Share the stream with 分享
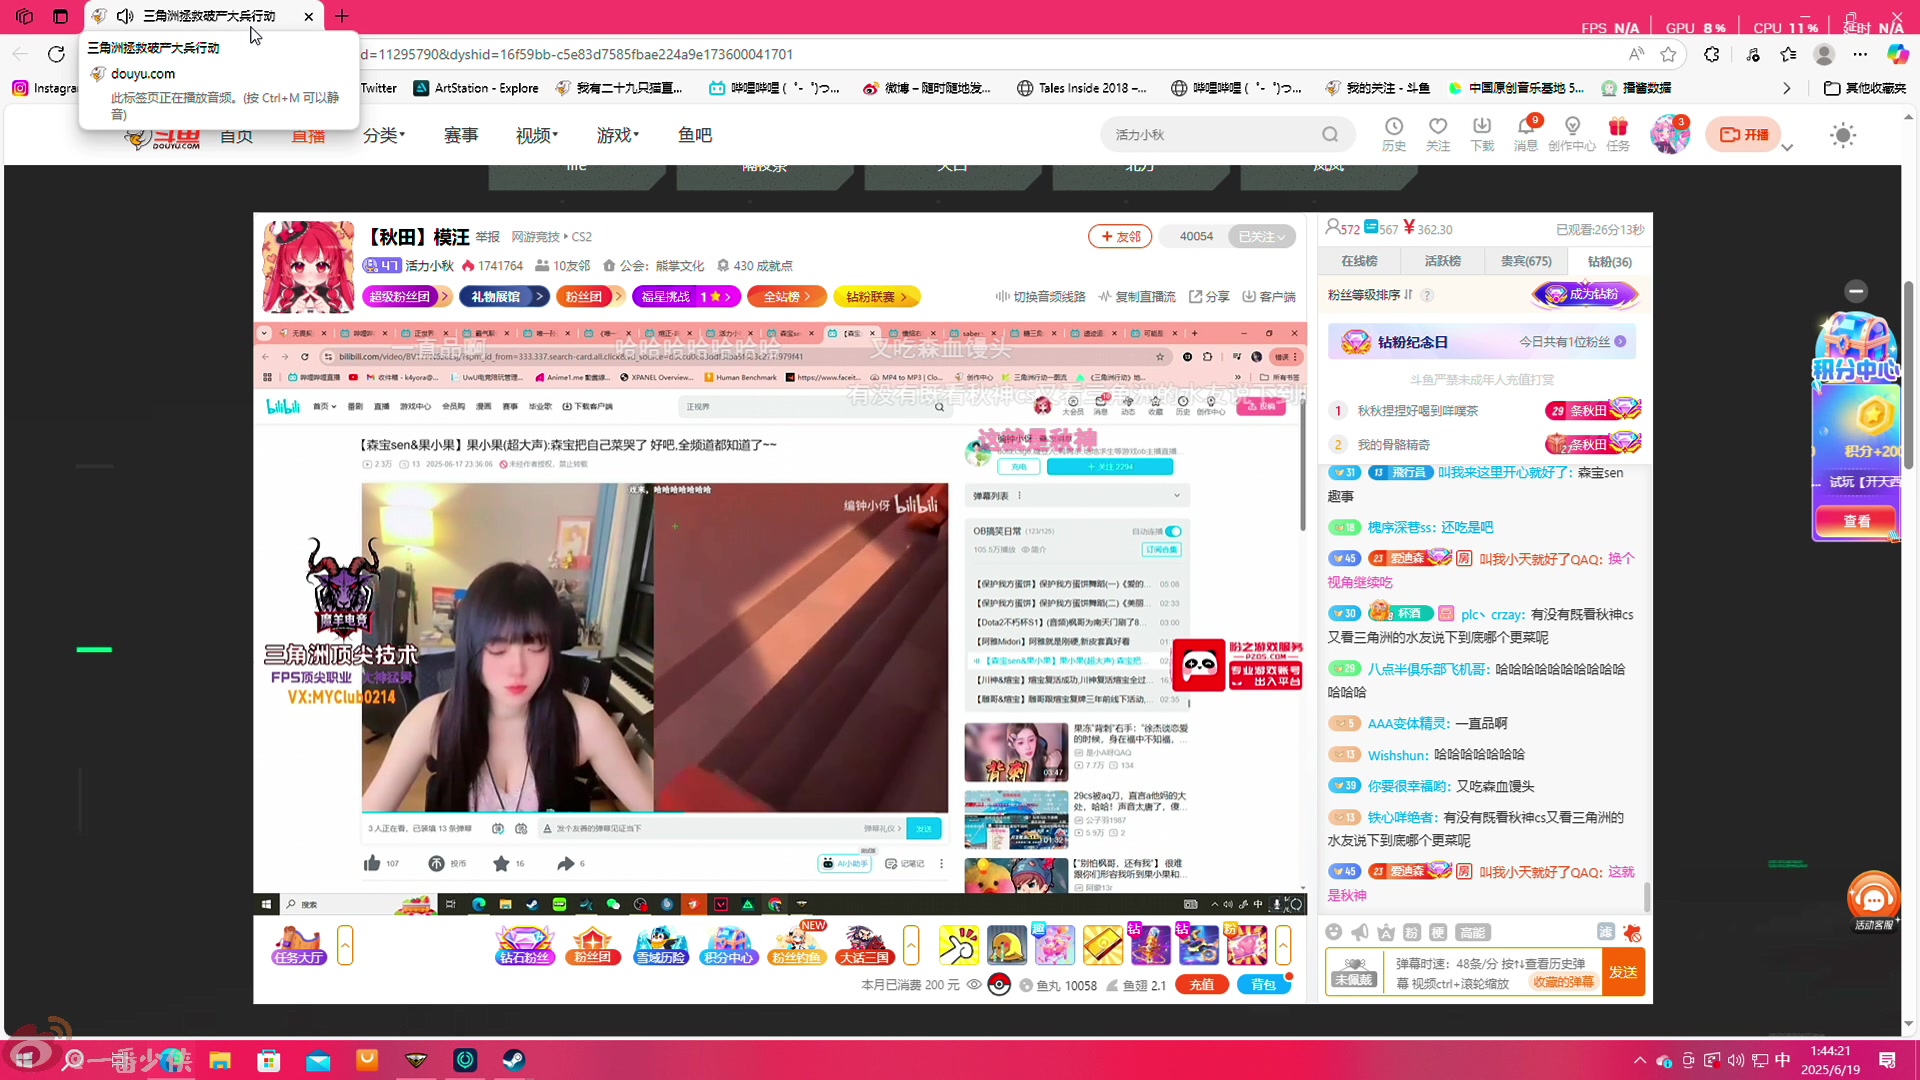Viewport: 1920px width, 1080px height. 1209,296
